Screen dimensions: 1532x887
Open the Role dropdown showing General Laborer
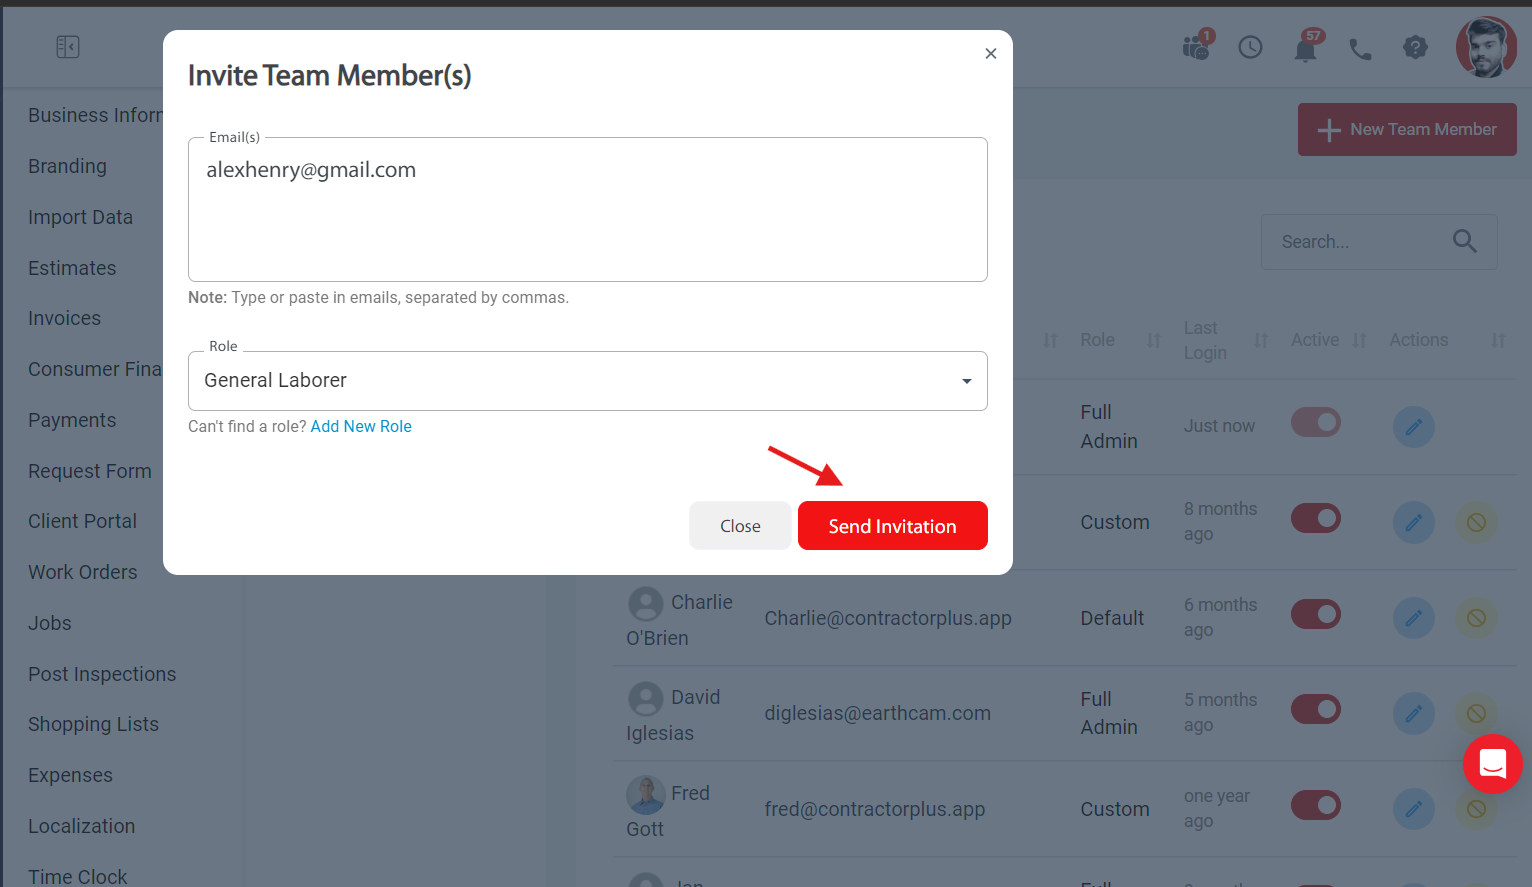click(588, 381)
